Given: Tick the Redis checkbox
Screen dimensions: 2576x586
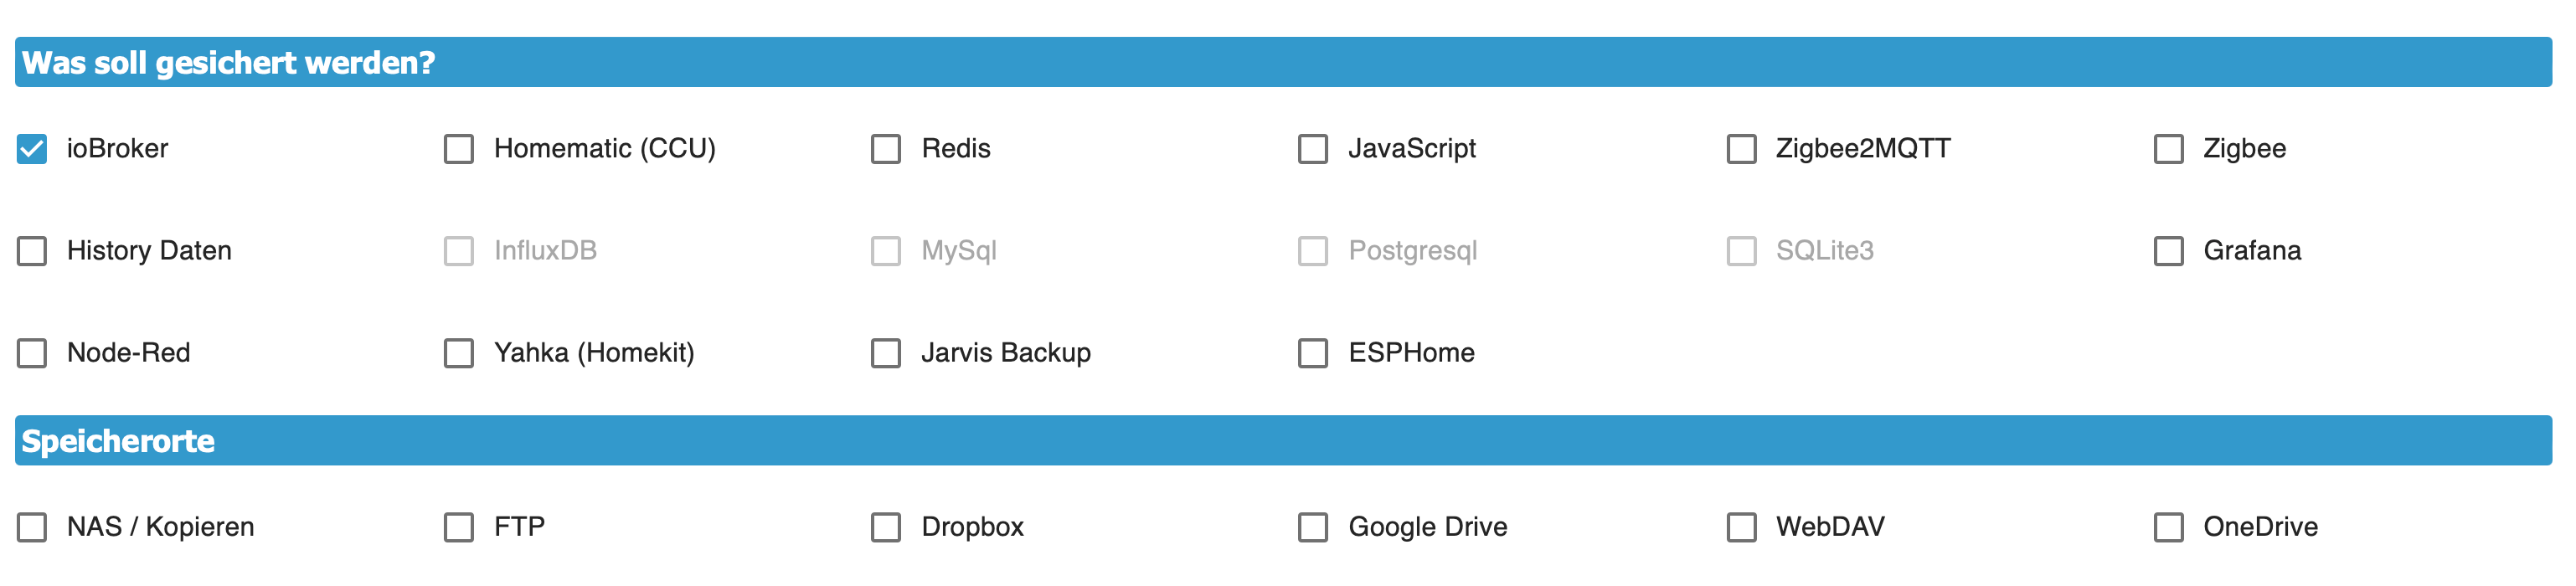Looking at the screenshot, I should [886, 149].
